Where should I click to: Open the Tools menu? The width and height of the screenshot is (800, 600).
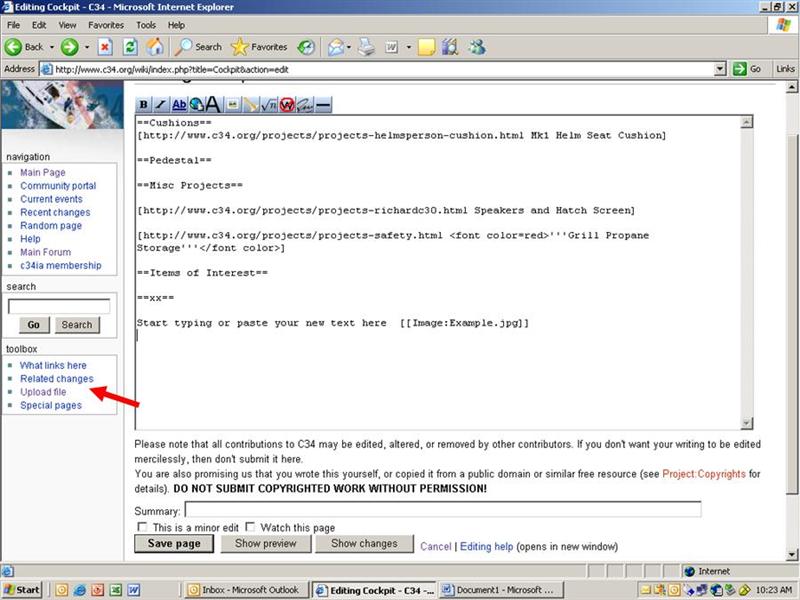[x=146, y=24]
